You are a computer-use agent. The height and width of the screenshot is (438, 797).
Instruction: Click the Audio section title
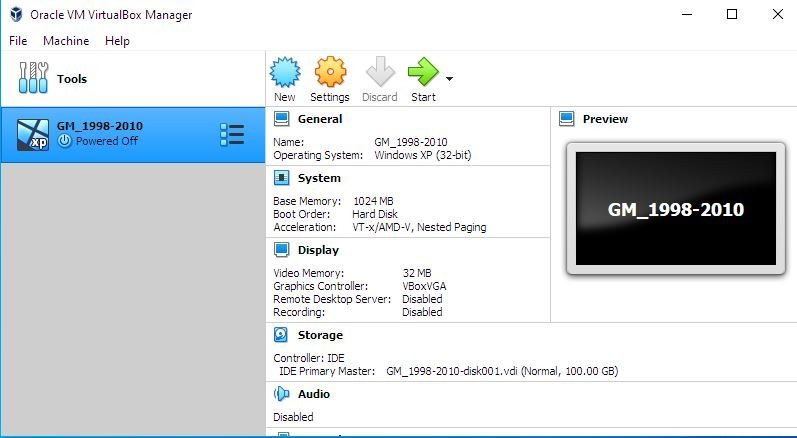pyautogui.click(x=314, y=394)
